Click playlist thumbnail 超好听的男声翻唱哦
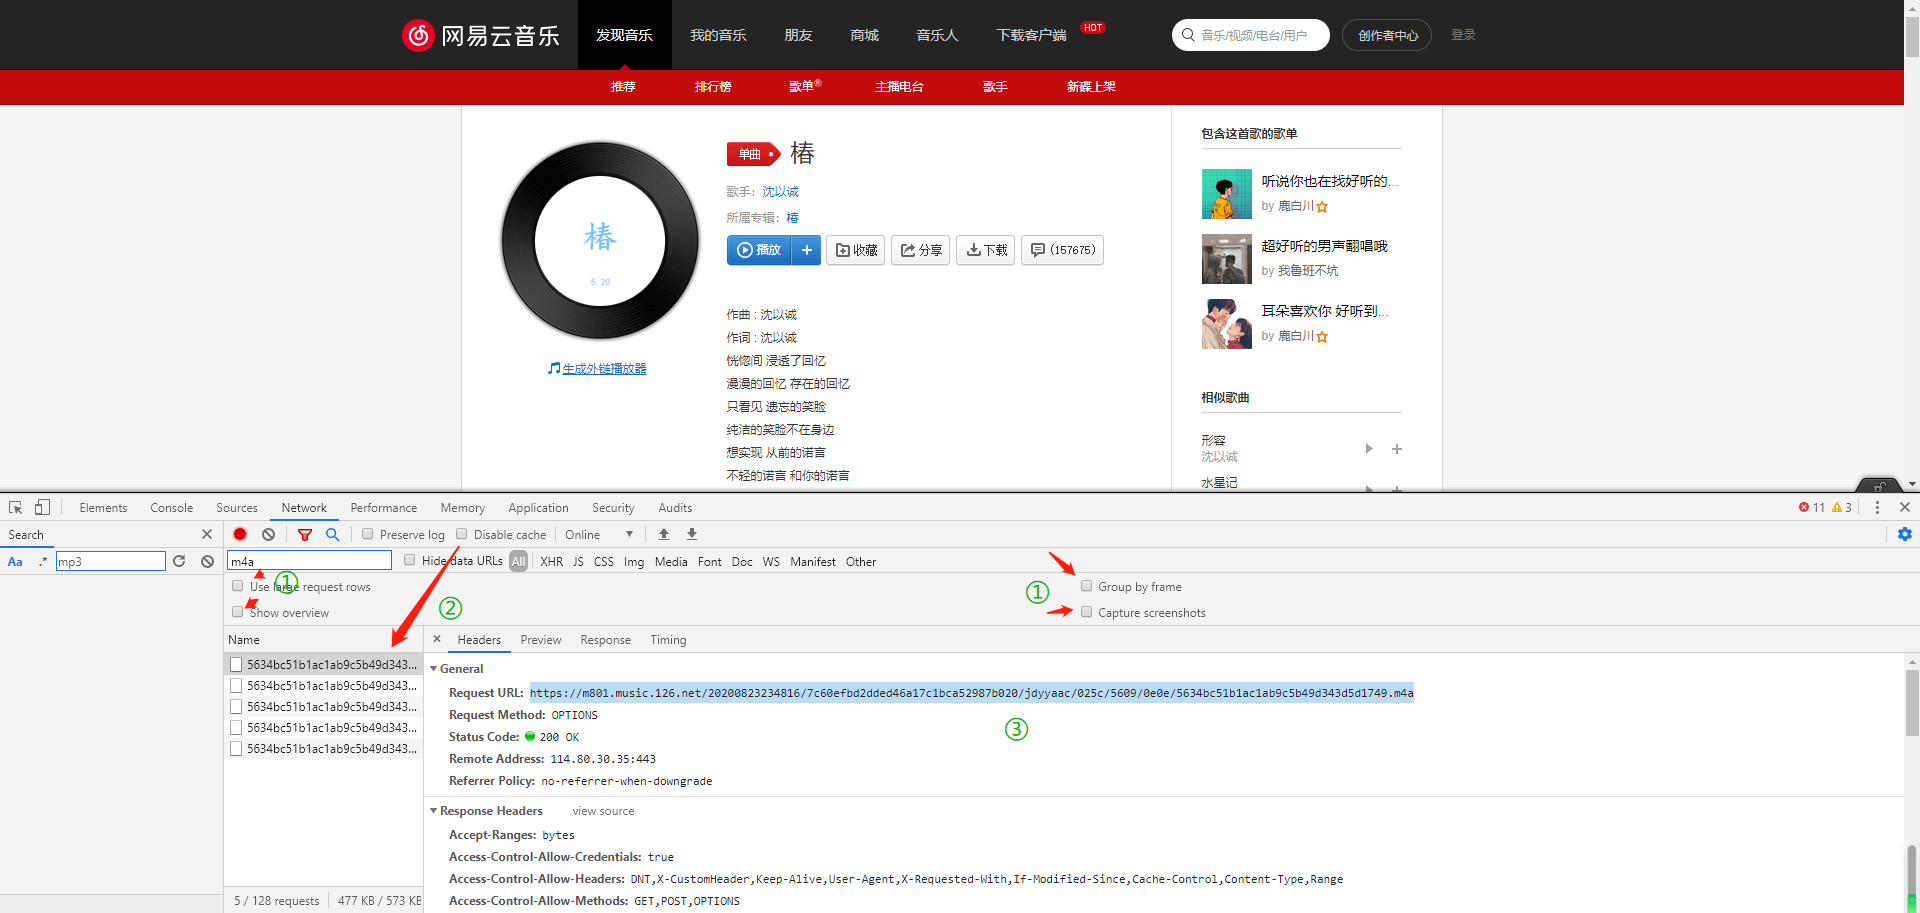1920x913 pixels. [x=1227, y=259]
